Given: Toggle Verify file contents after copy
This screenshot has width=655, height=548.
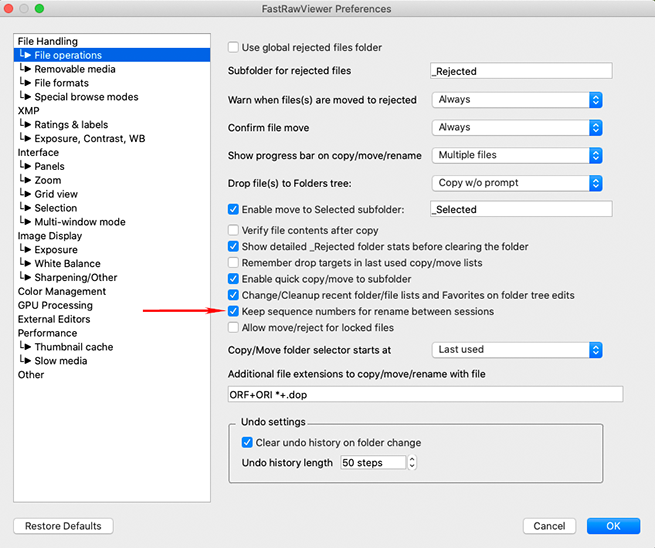Looking at the screenshot, I should pyautogui.click(x=234, y=231).
